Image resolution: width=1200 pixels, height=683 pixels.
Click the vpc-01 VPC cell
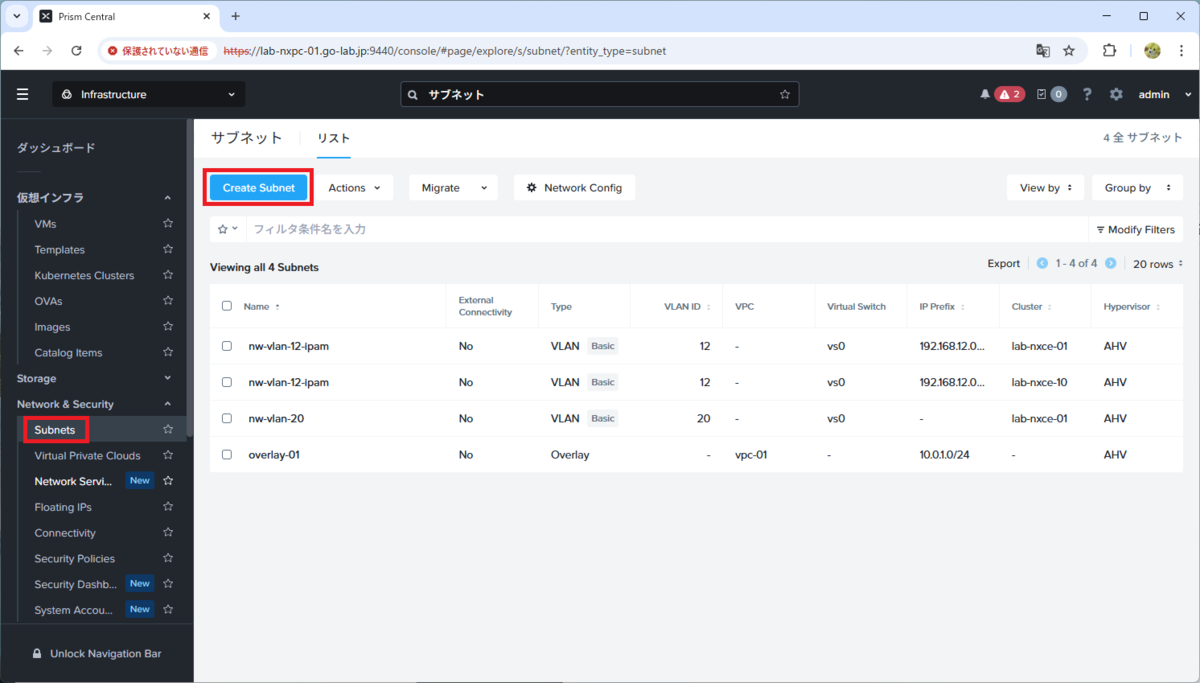click(751, 454)
